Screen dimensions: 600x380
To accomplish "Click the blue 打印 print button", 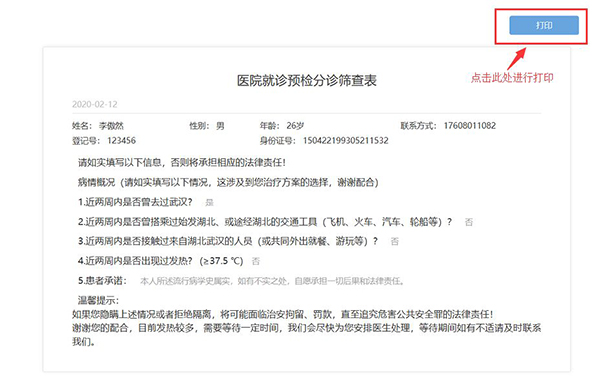I will pyautogui.click(x=544, y=25).
